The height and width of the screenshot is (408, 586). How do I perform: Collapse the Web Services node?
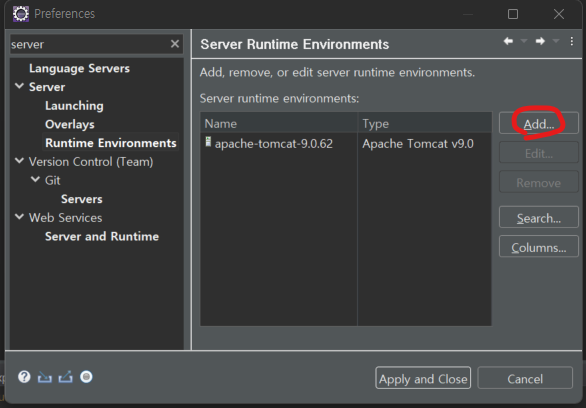(19, 217)
